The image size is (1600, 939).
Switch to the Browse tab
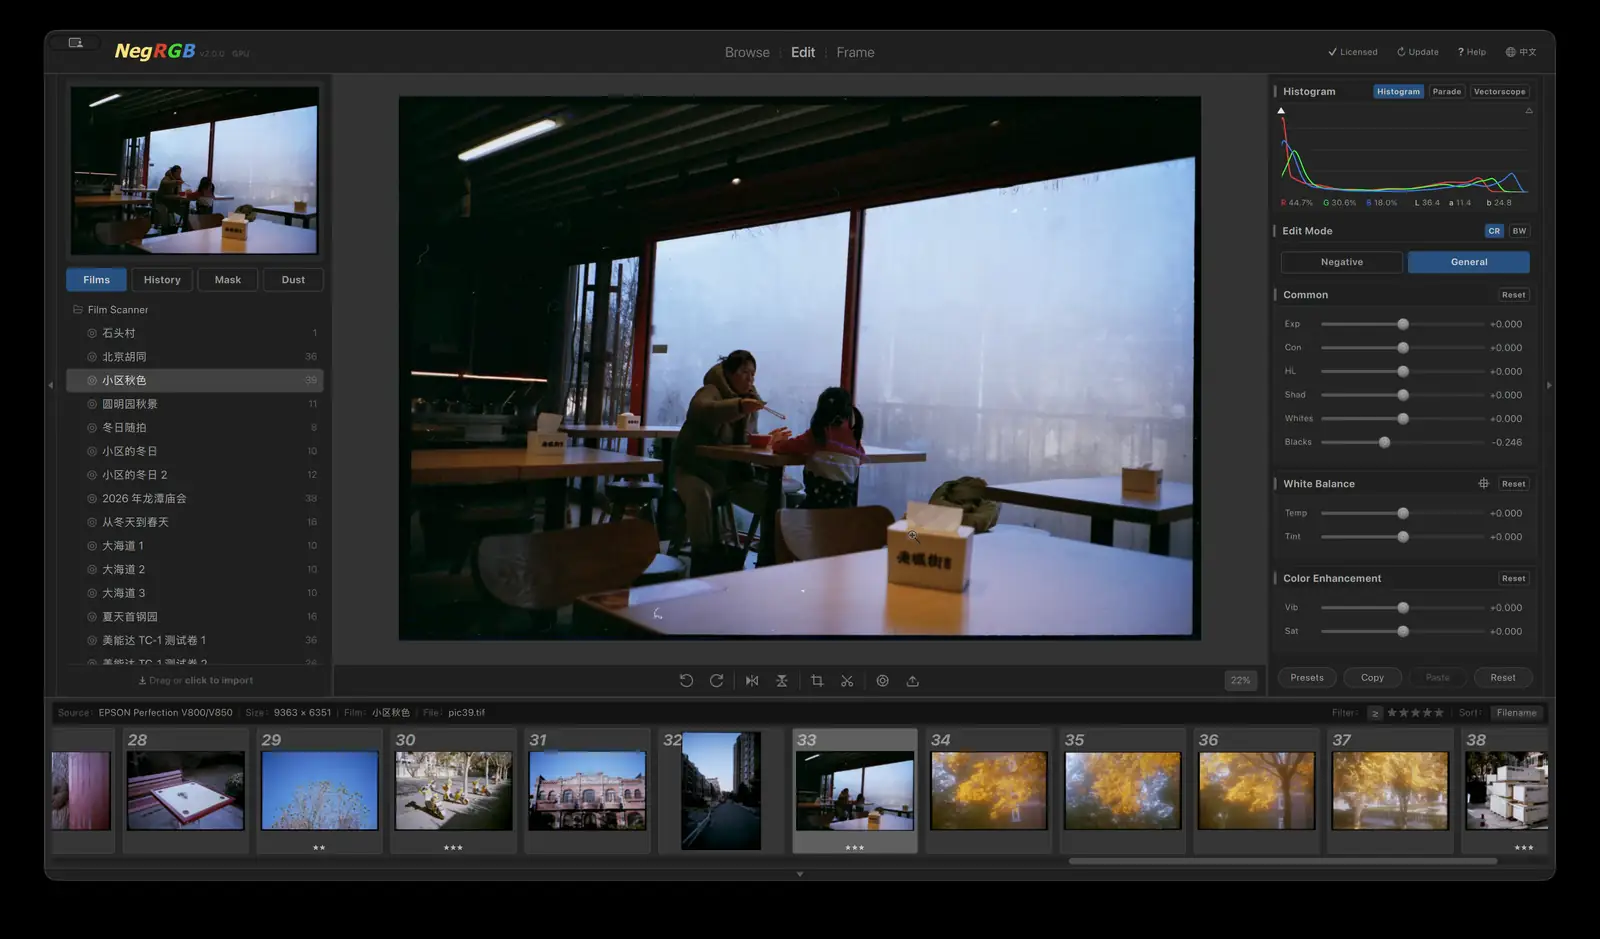(x=747, y=53)
